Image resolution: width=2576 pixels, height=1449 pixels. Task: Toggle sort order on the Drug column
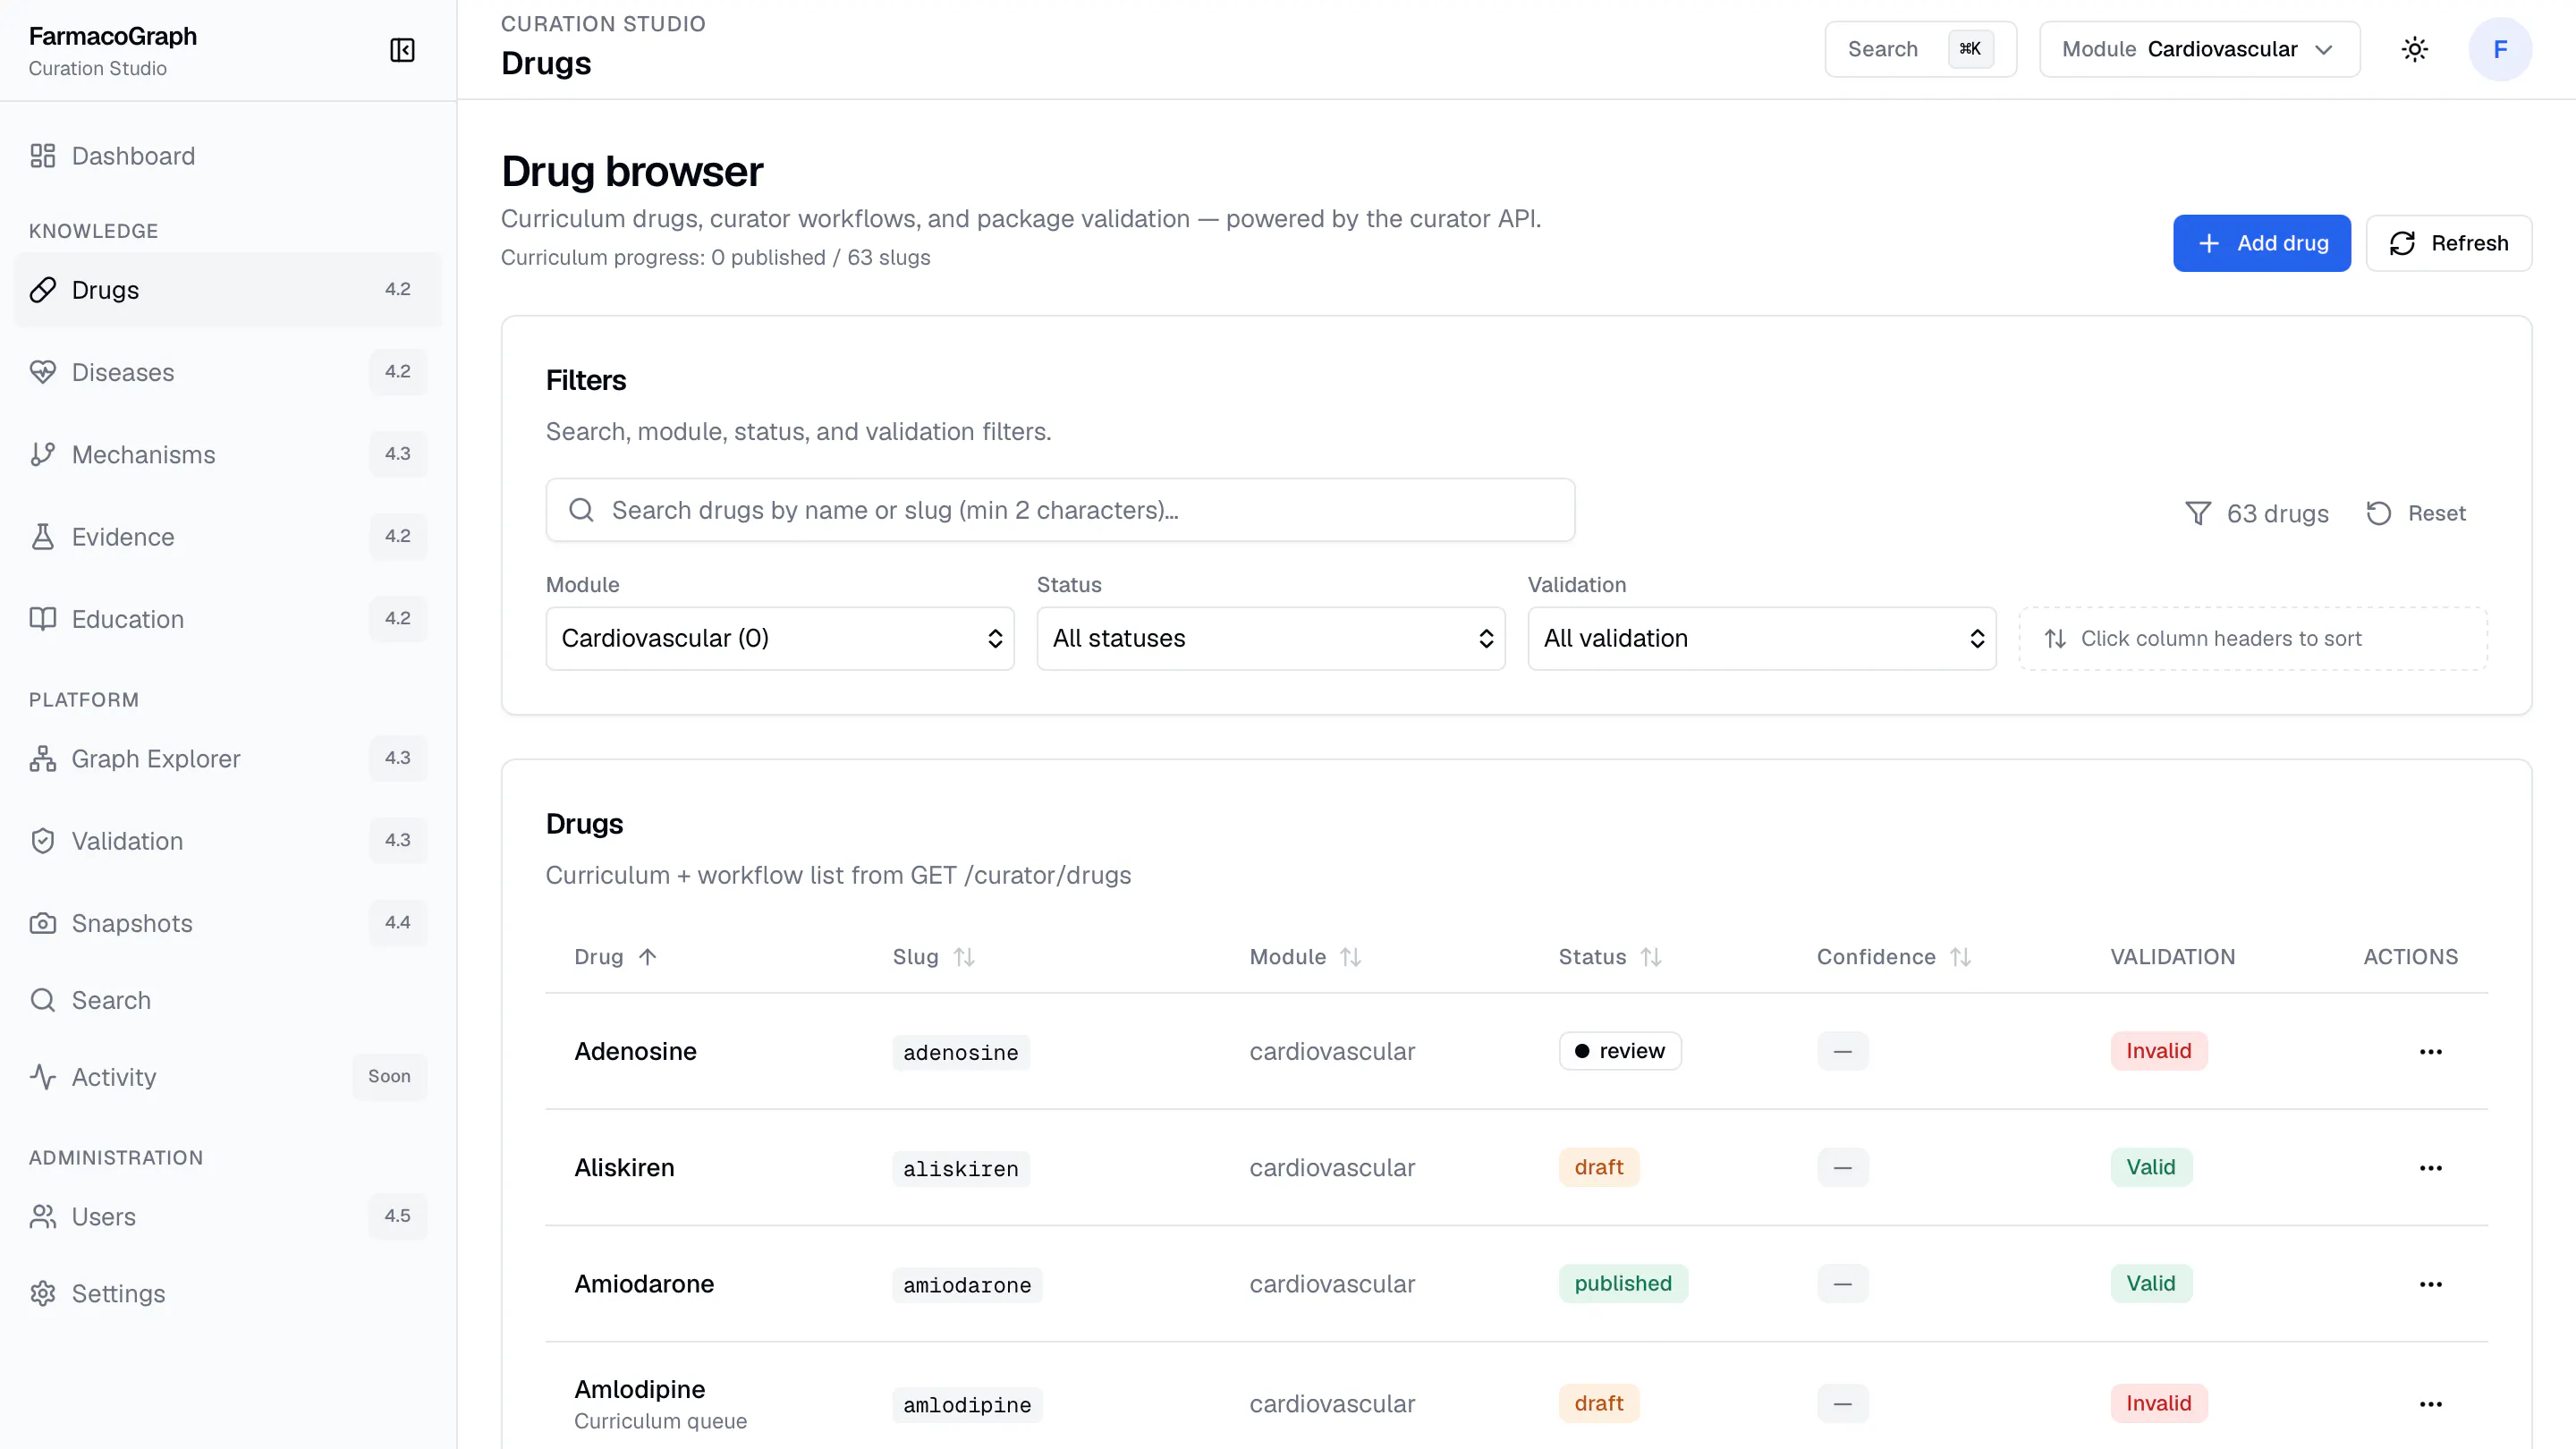pos(615,957)
